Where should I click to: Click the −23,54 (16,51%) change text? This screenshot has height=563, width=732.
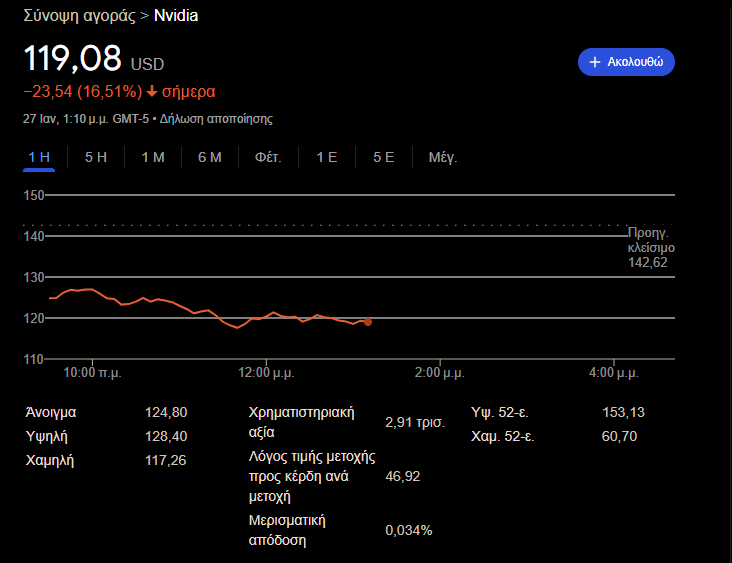(83, 91)
